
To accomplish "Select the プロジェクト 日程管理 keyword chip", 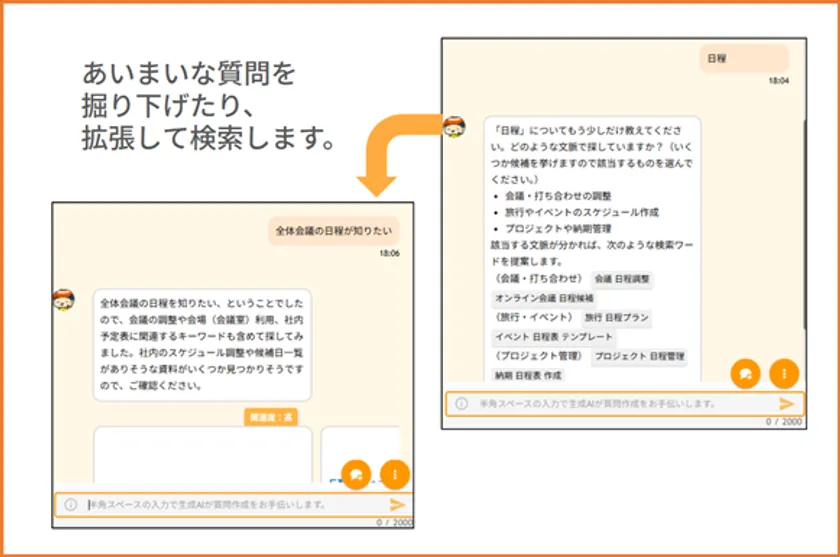I will pyautogui.click(x=640, y=356).
